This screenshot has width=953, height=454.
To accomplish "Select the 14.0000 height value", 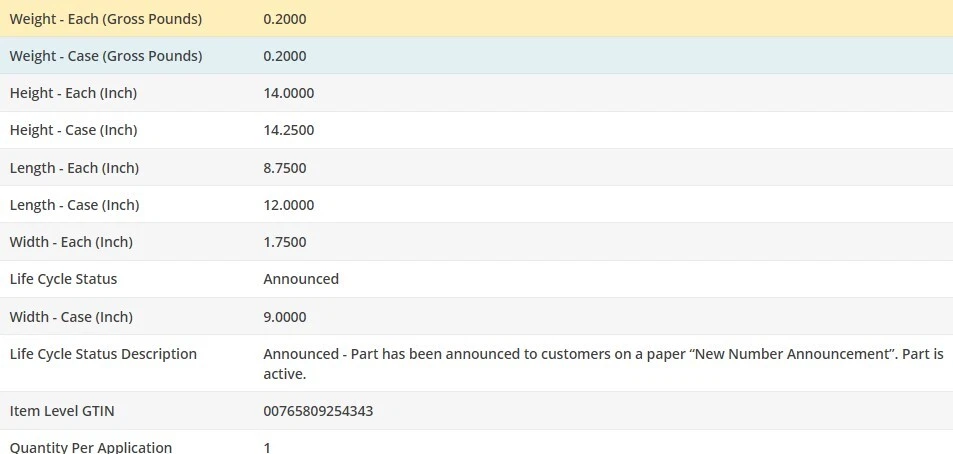I will [x=289, y=93].
